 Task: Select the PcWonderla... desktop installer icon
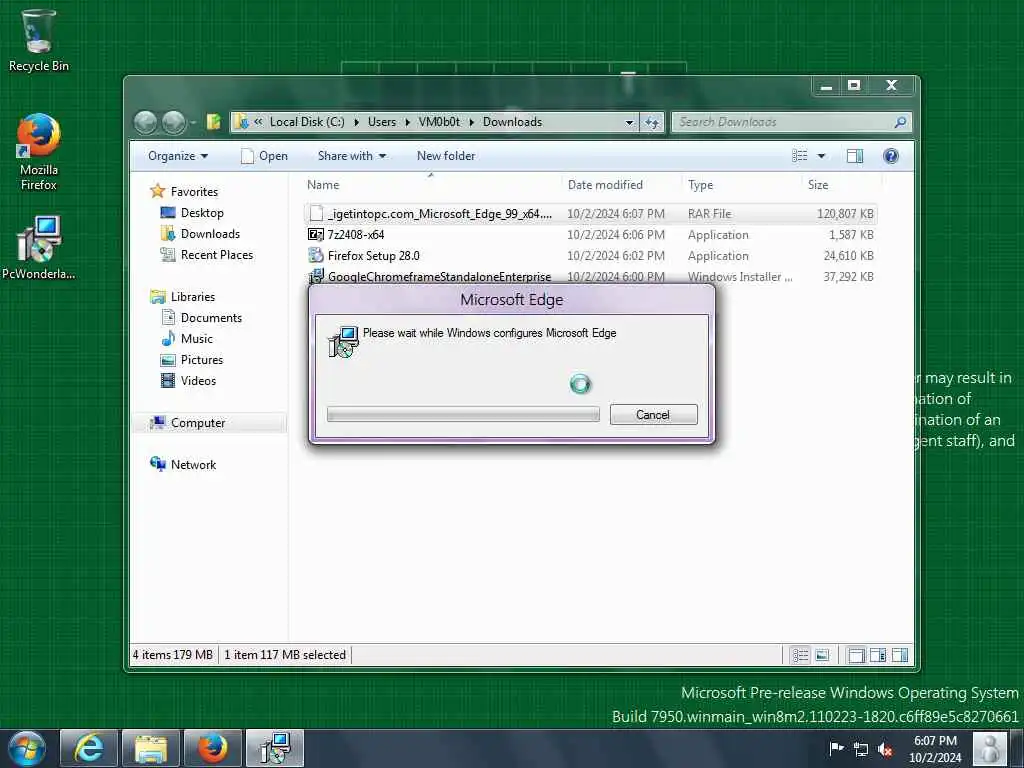click(x=38, y=248)
